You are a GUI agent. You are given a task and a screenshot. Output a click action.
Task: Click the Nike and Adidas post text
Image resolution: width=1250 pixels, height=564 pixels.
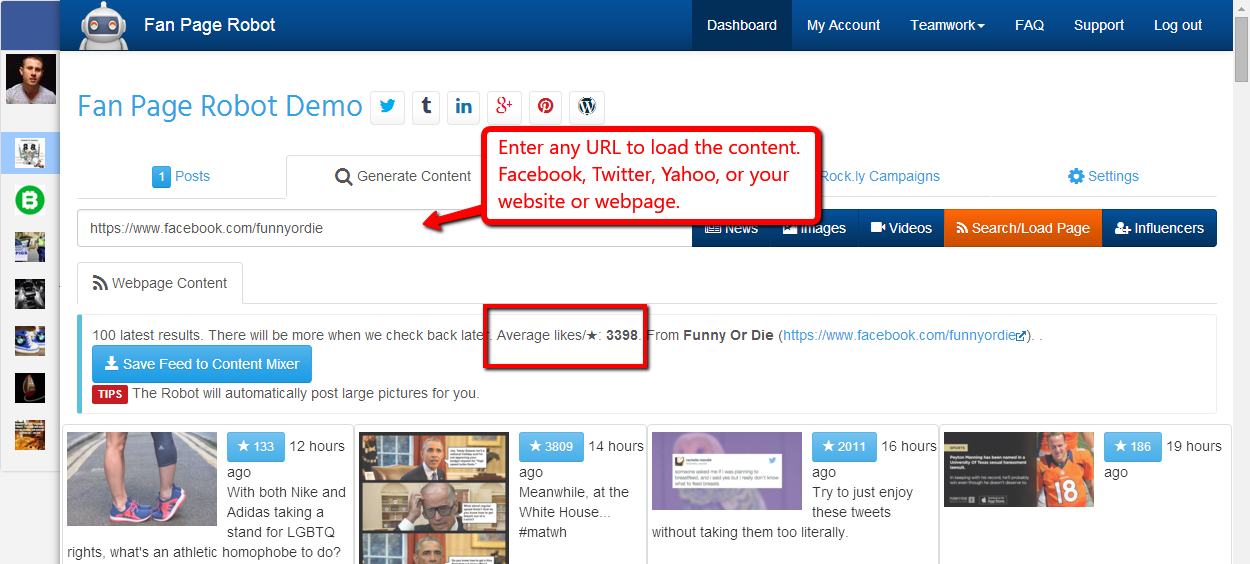tap(206, 522)
